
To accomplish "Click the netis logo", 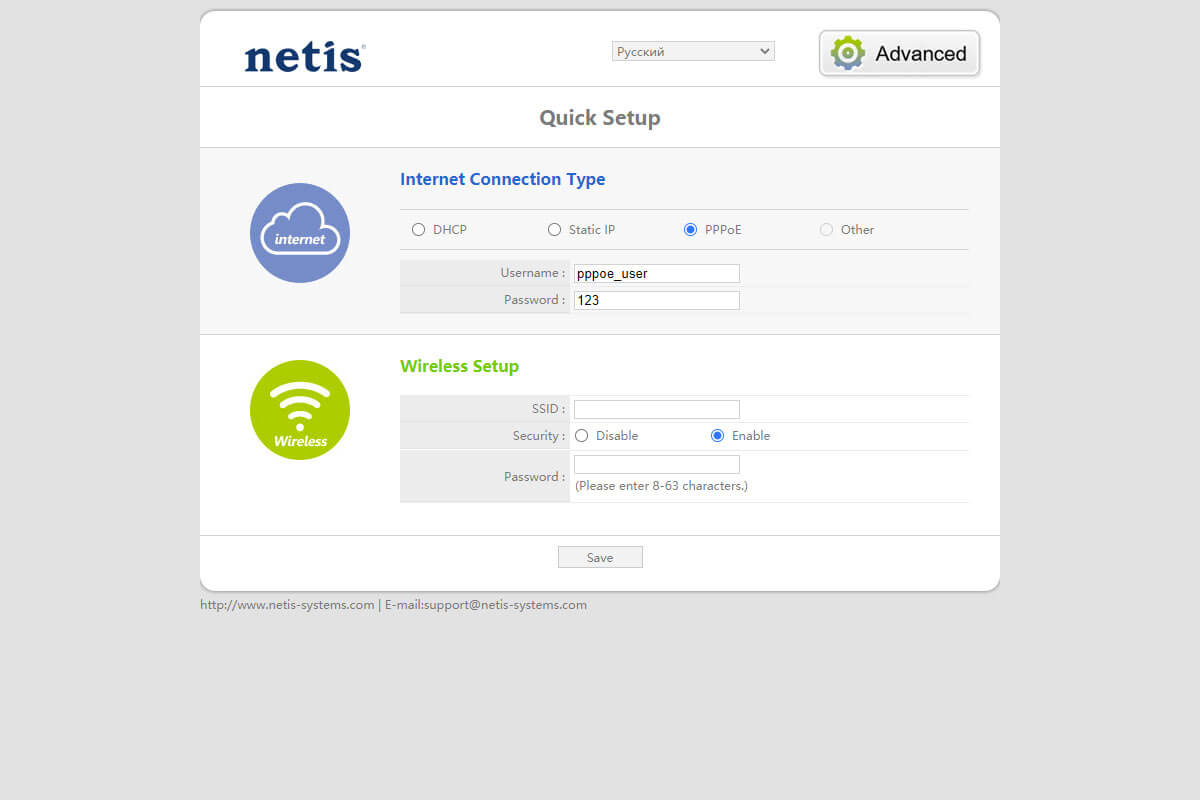I will (x=304, y=57).
